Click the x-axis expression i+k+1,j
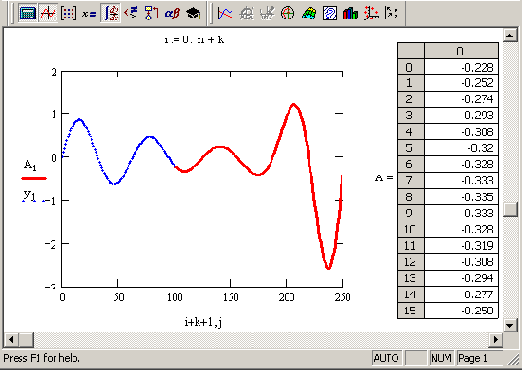The image size is (522, 370). point(203,322)
